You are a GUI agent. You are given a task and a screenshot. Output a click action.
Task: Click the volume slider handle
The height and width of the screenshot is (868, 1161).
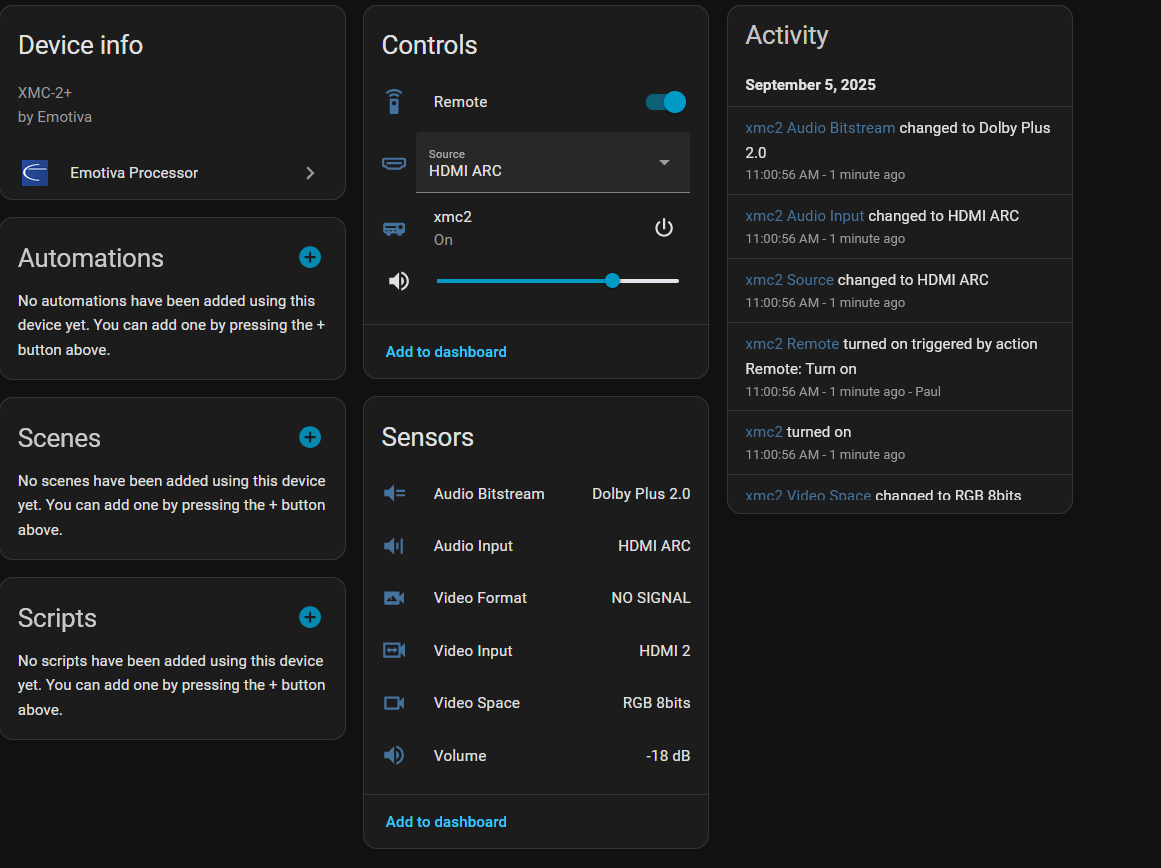point(612,281)
